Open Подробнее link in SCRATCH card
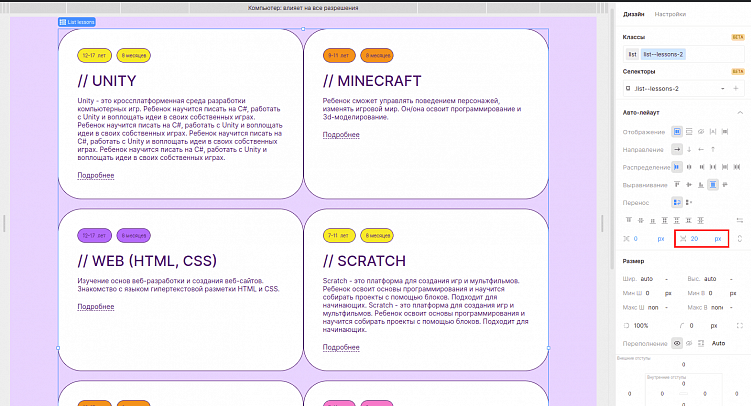Image resolution: width=751 pixels, height=406 pixels. (341, 348)
